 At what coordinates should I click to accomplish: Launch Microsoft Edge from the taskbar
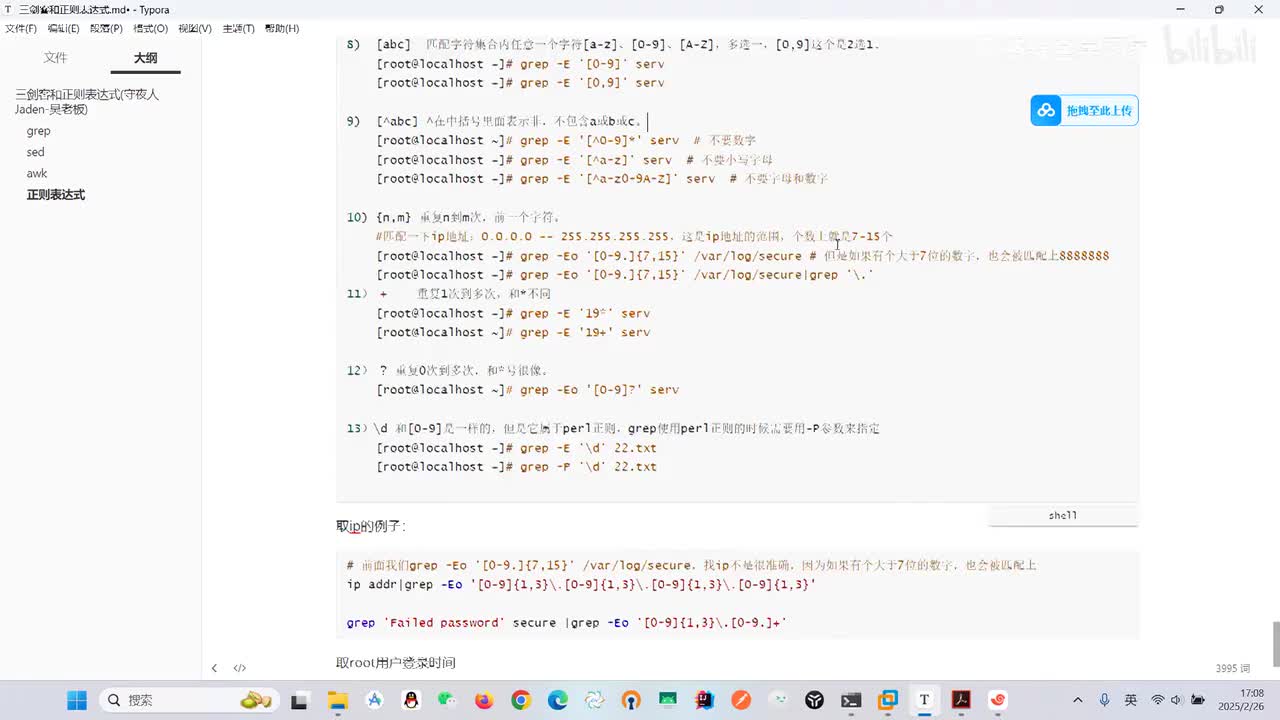(557, 700)
